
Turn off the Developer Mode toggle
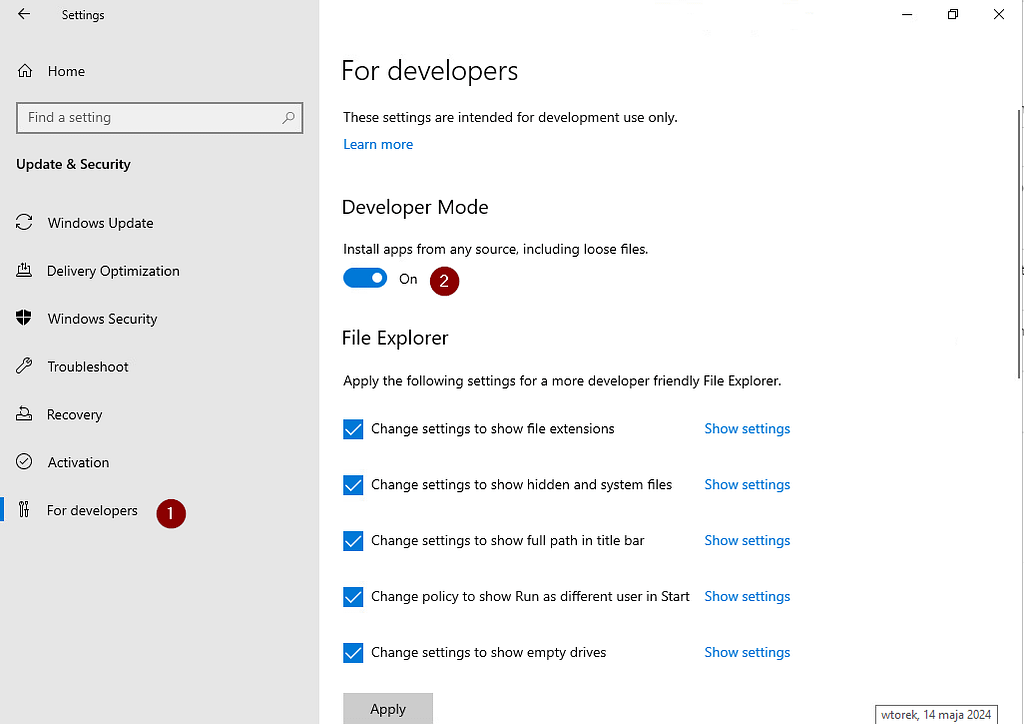(365, 279)
